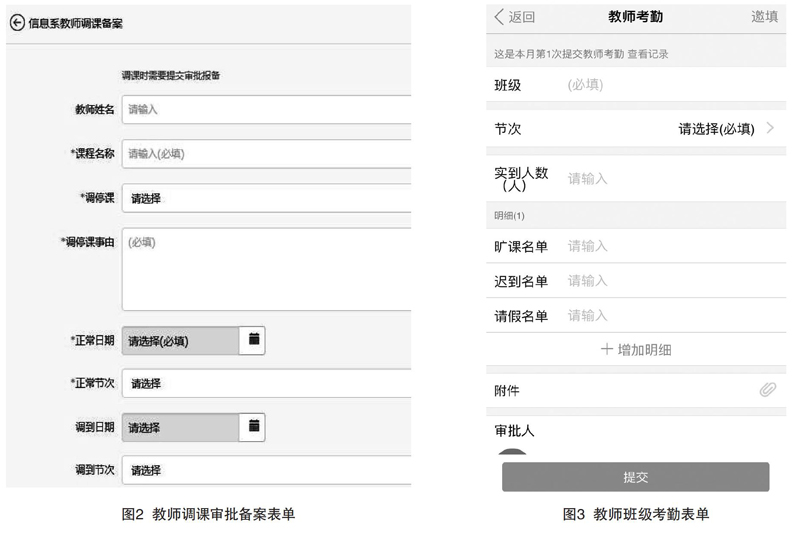
Task: Click the 课程名称 required input field
Action: (x=266, y=154)
